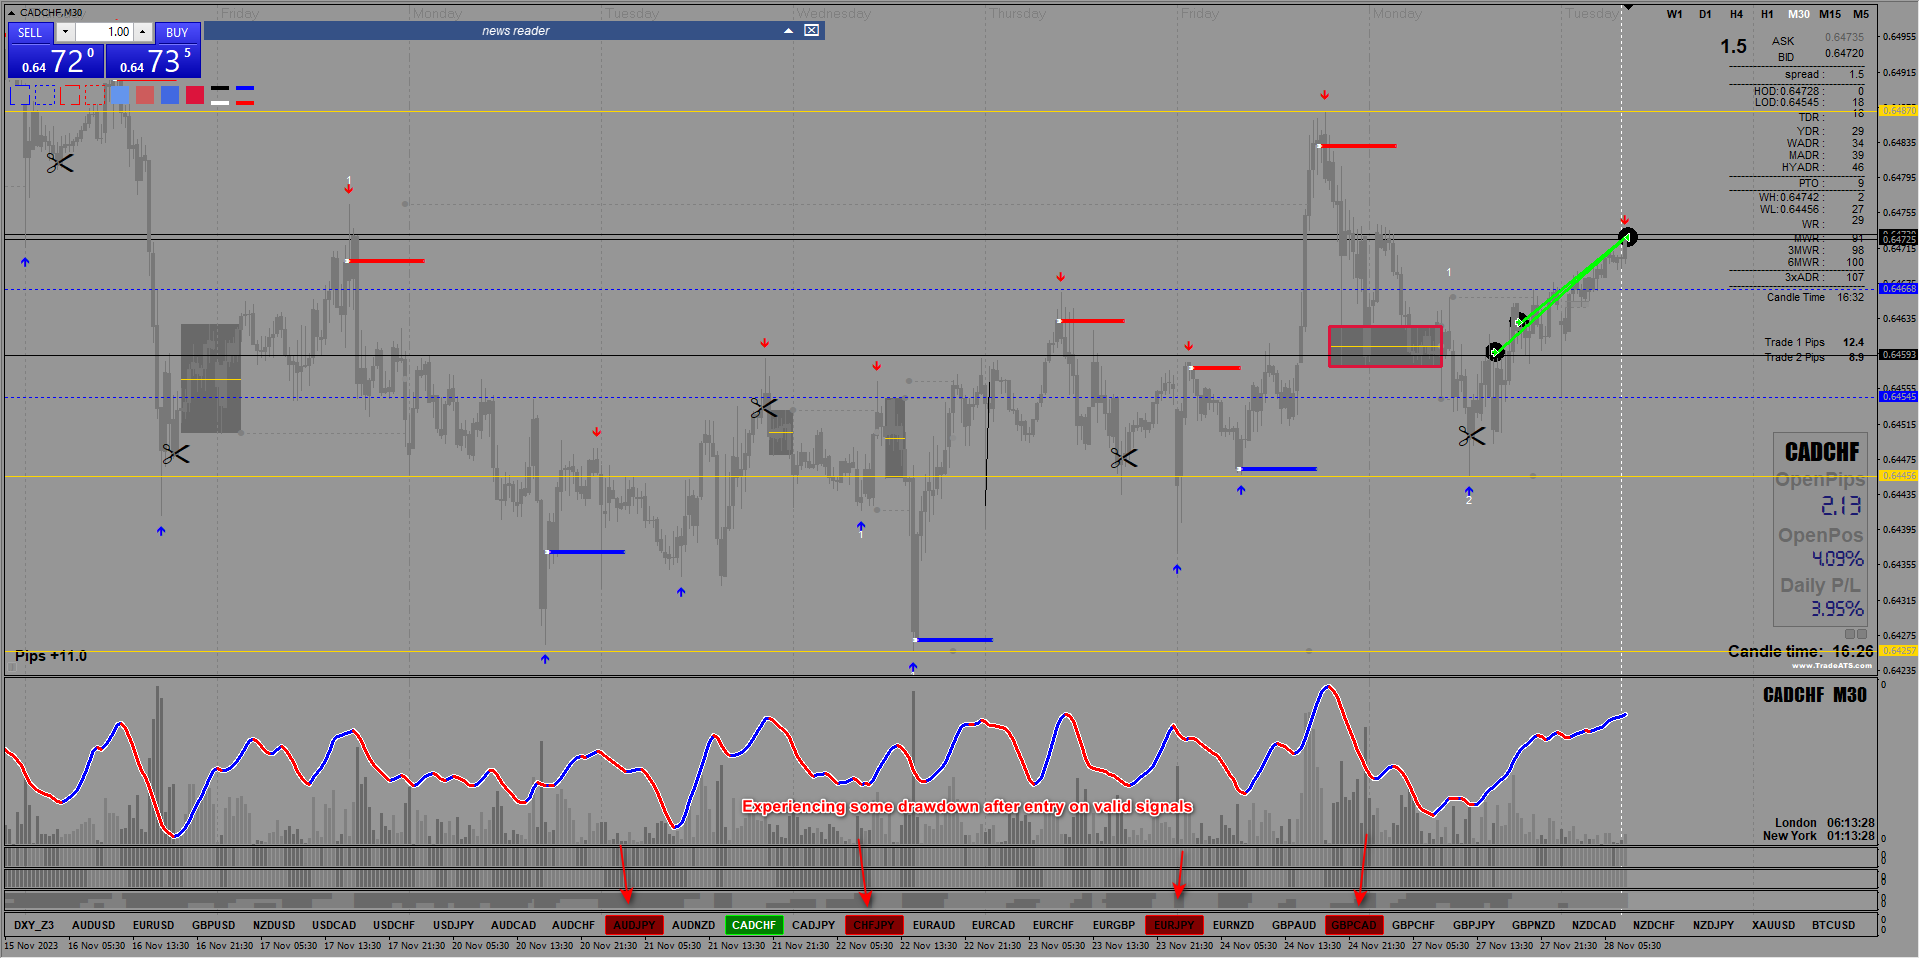Select the red horizontal line tool
Viewport: 1920px width, 959px height.
tap(245, 103)
